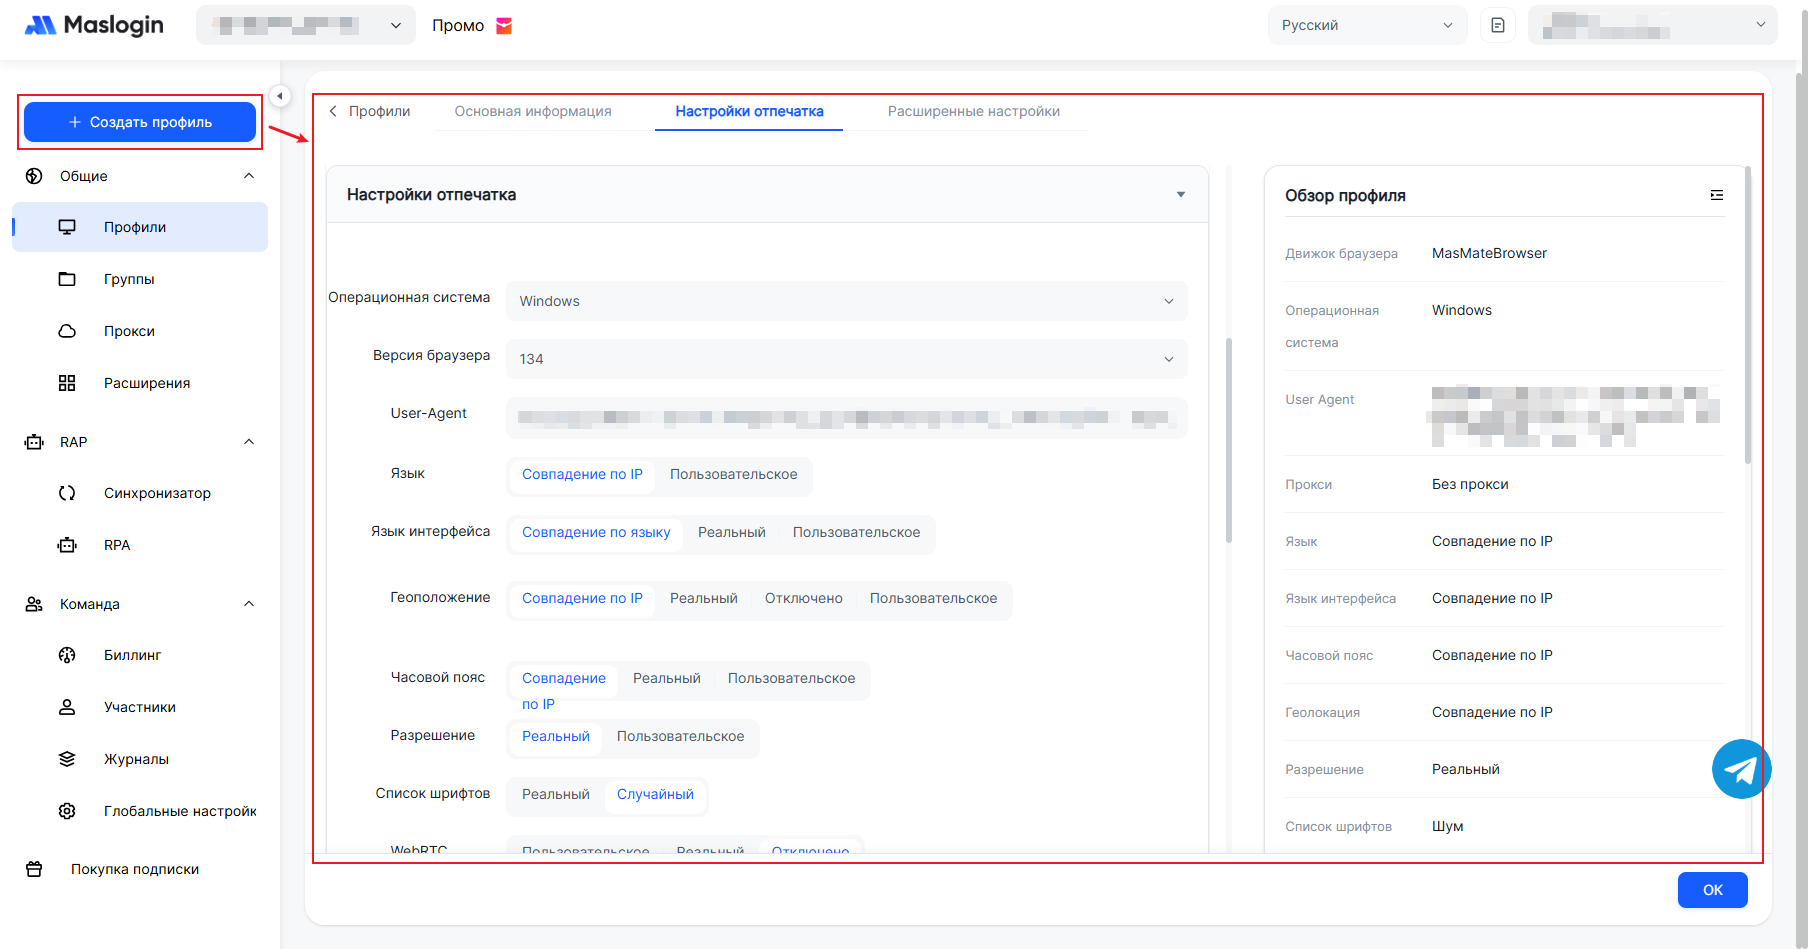Select Реальный for interface language
The height and width of the screenshot is (949, 1808).
point(731,533)
